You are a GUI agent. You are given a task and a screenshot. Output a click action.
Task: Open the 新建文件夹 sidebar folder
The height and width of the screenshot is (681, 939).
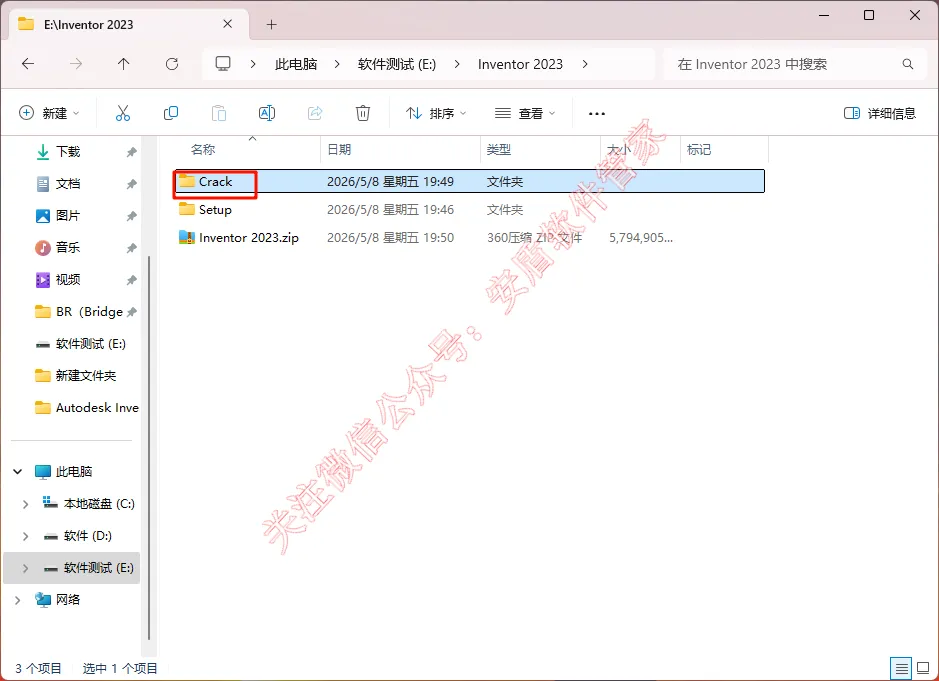pyautogui.click(x=76, y=376)
